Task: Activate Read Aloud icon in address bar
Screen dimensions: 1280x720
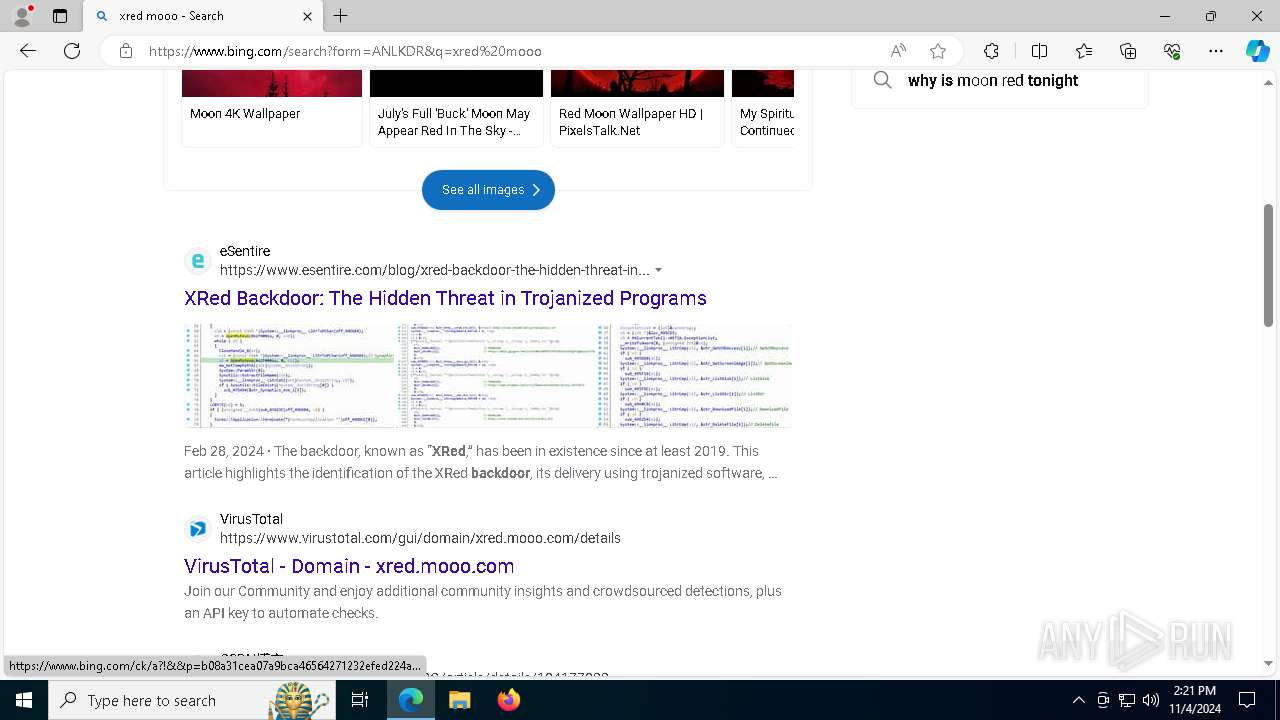Action: (x=898, y=51)
